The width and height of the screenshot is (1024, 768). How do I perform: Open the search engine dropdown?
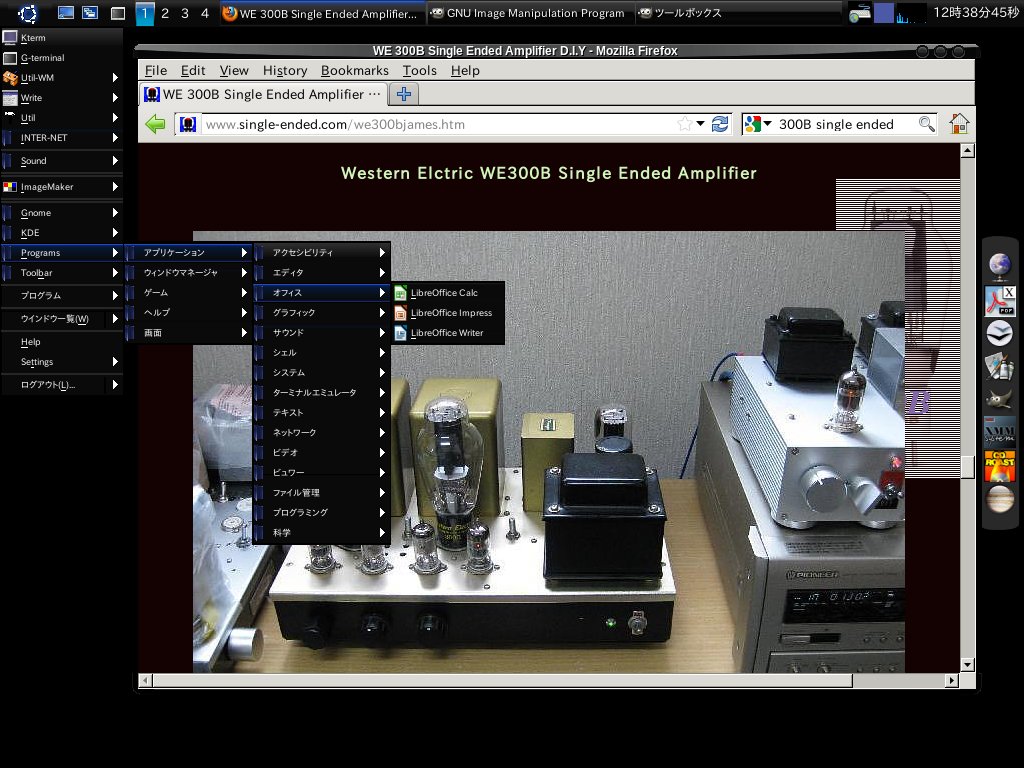[x=759, y=124]
